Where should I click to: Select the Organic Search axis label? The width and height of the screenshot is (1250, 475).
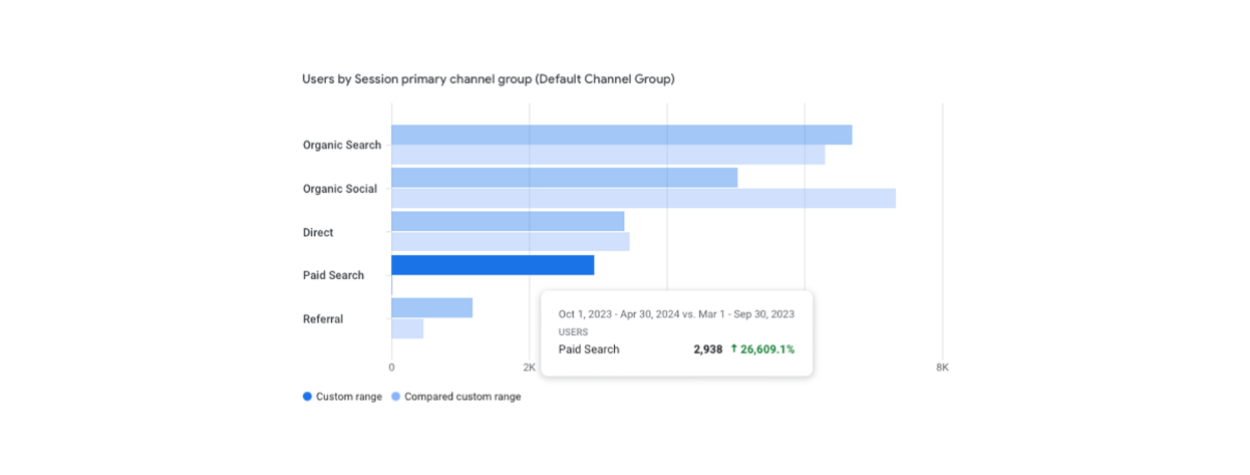tap(342, 145)
